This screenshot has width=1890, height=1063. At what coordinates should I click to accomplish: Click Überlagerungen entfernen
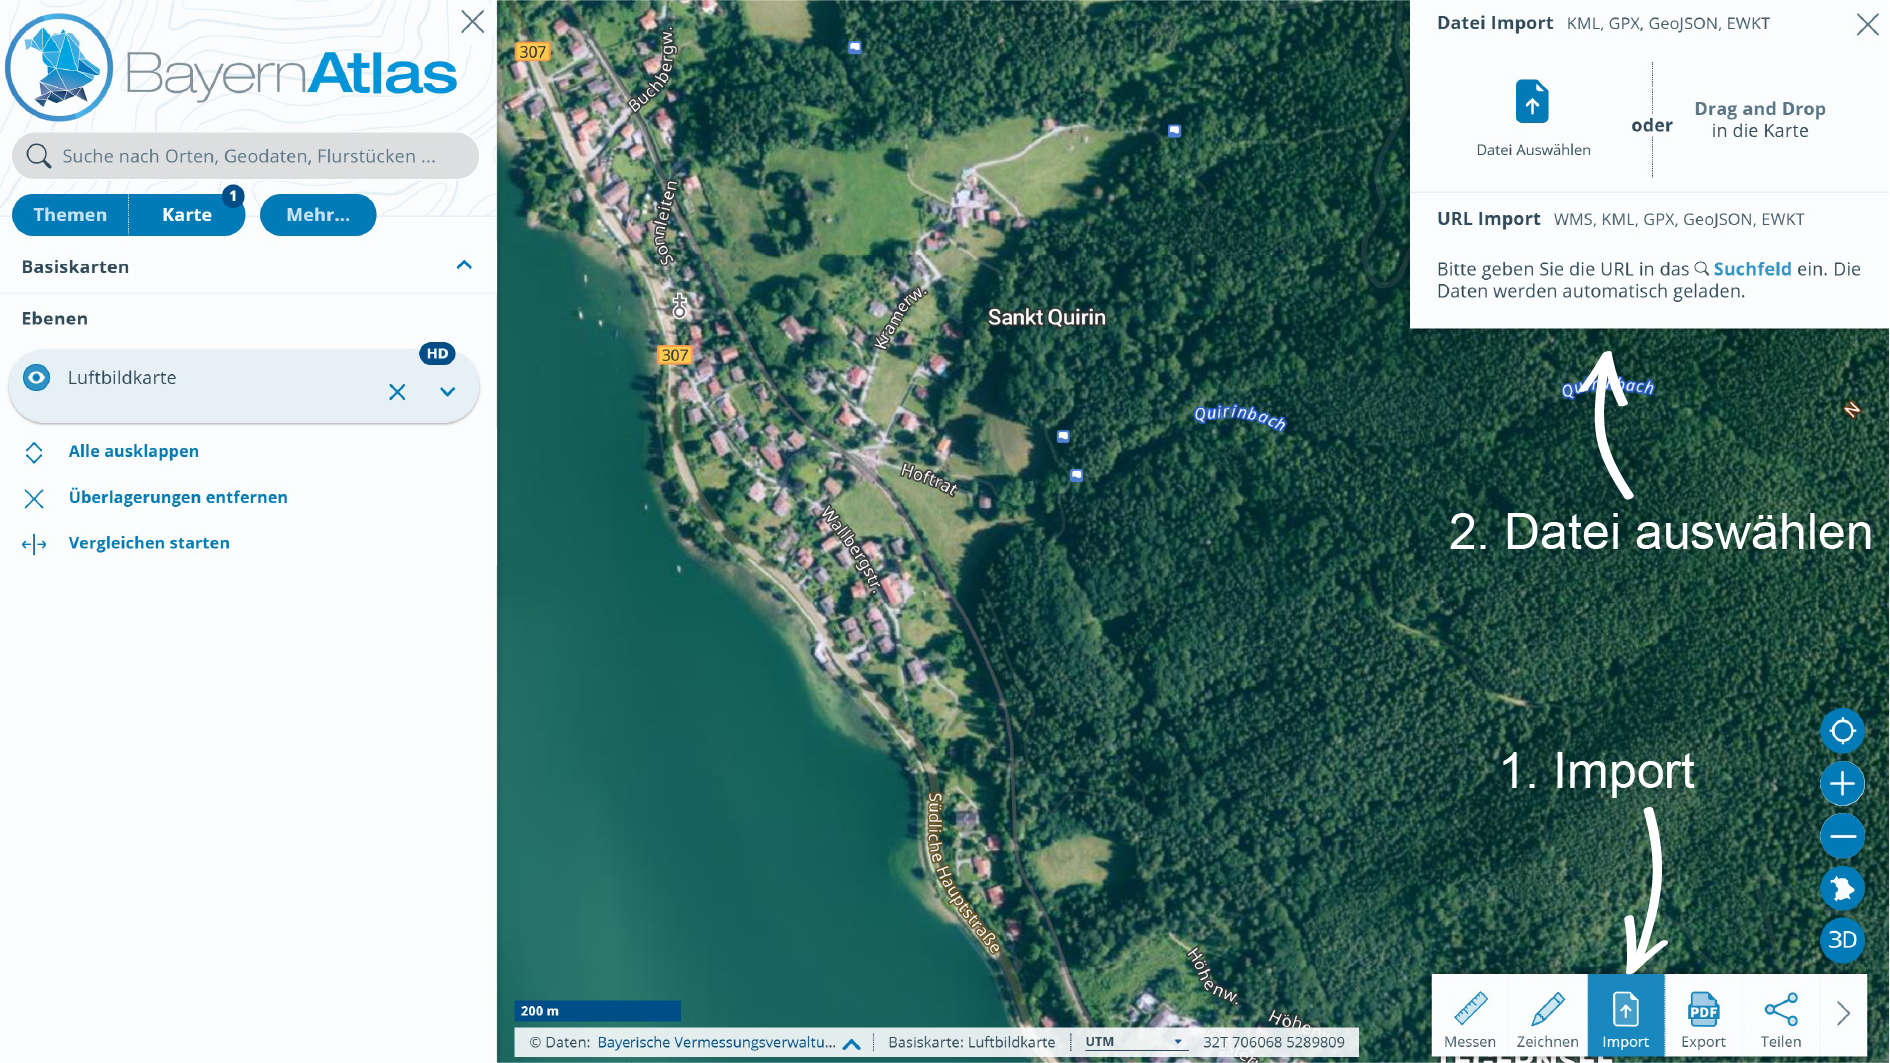point(178,497)
